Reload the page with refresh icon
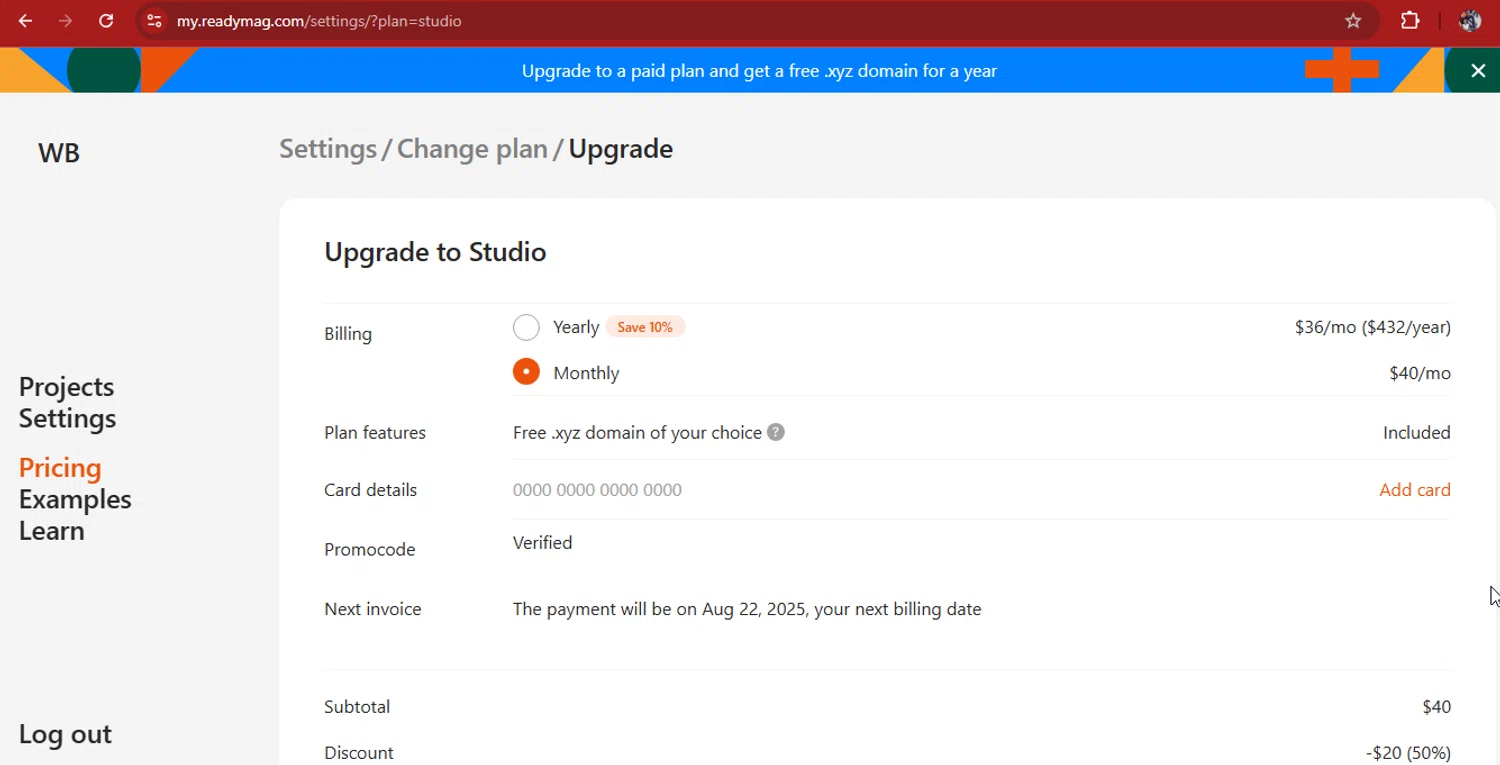Screen dimensions: 1500x765 click(106, 21)
